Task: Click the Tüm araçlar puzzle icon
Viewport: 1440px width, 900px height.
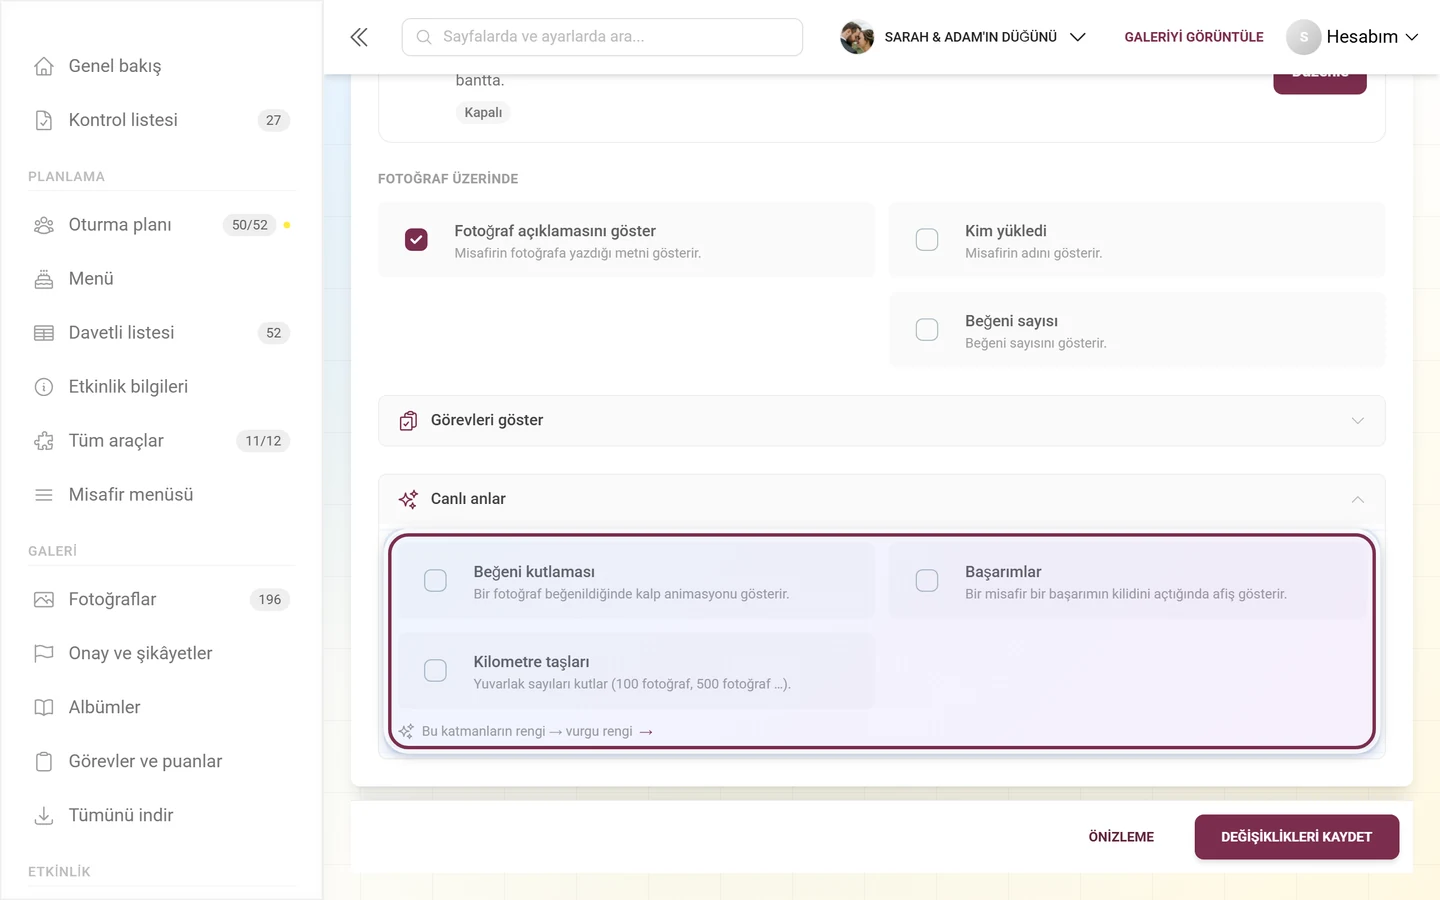Action: tap(44, 441)
